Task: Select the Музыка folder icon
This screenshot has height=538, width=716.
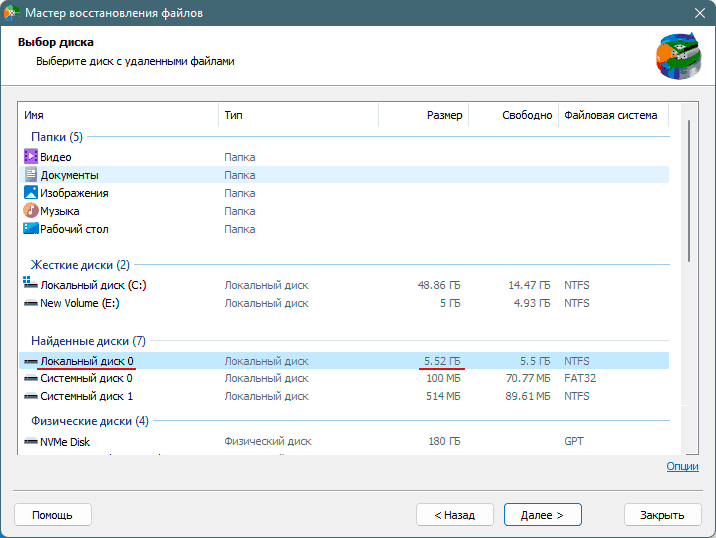Action: pyautogui.click(x=31, y=211)
